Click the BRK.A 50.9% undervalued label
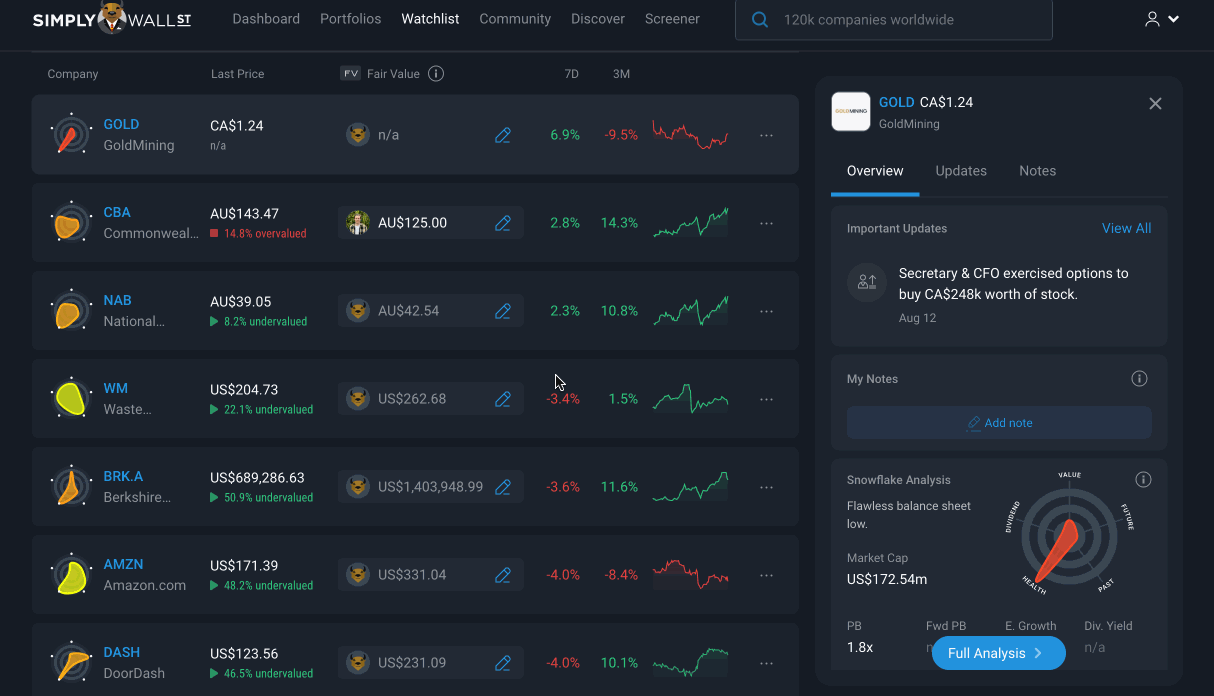The image size is (1214, 696). [x=262, y=497]
